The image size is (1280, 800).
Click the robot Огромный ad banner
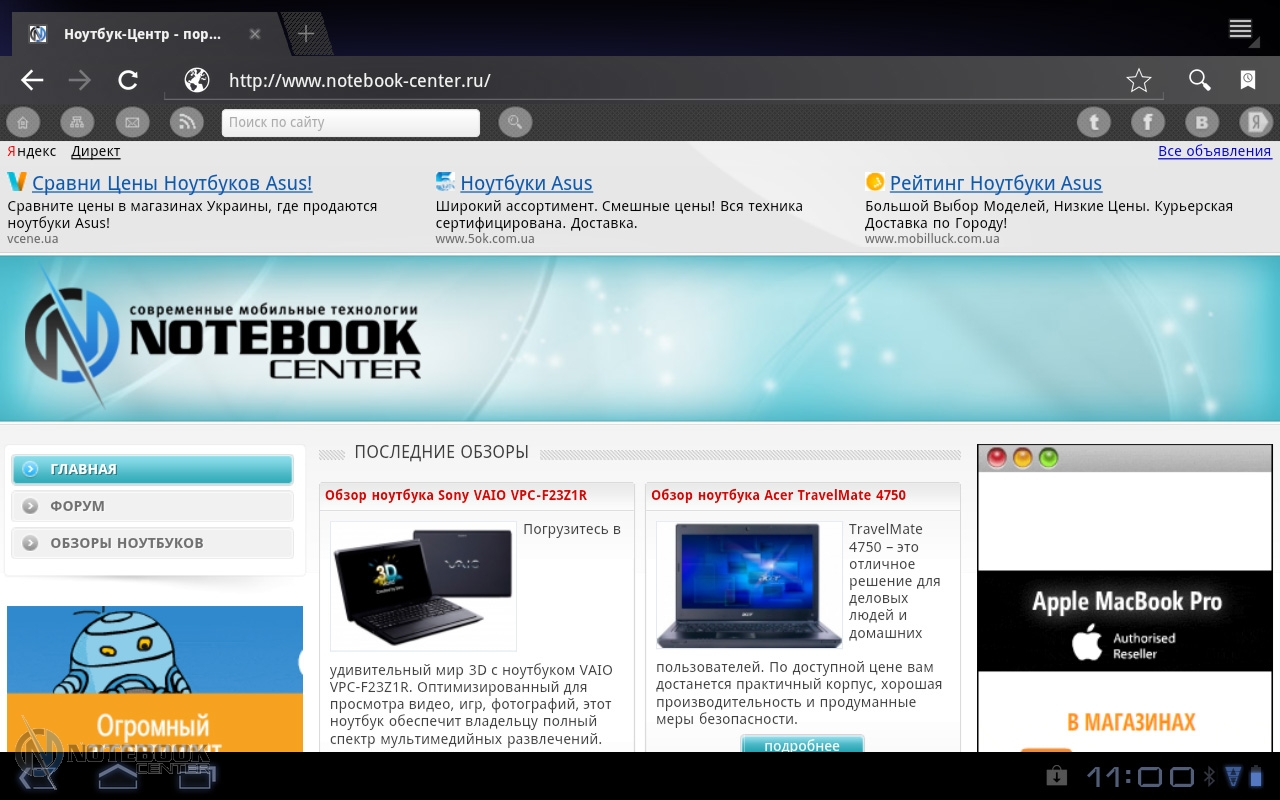click(155, 679)
